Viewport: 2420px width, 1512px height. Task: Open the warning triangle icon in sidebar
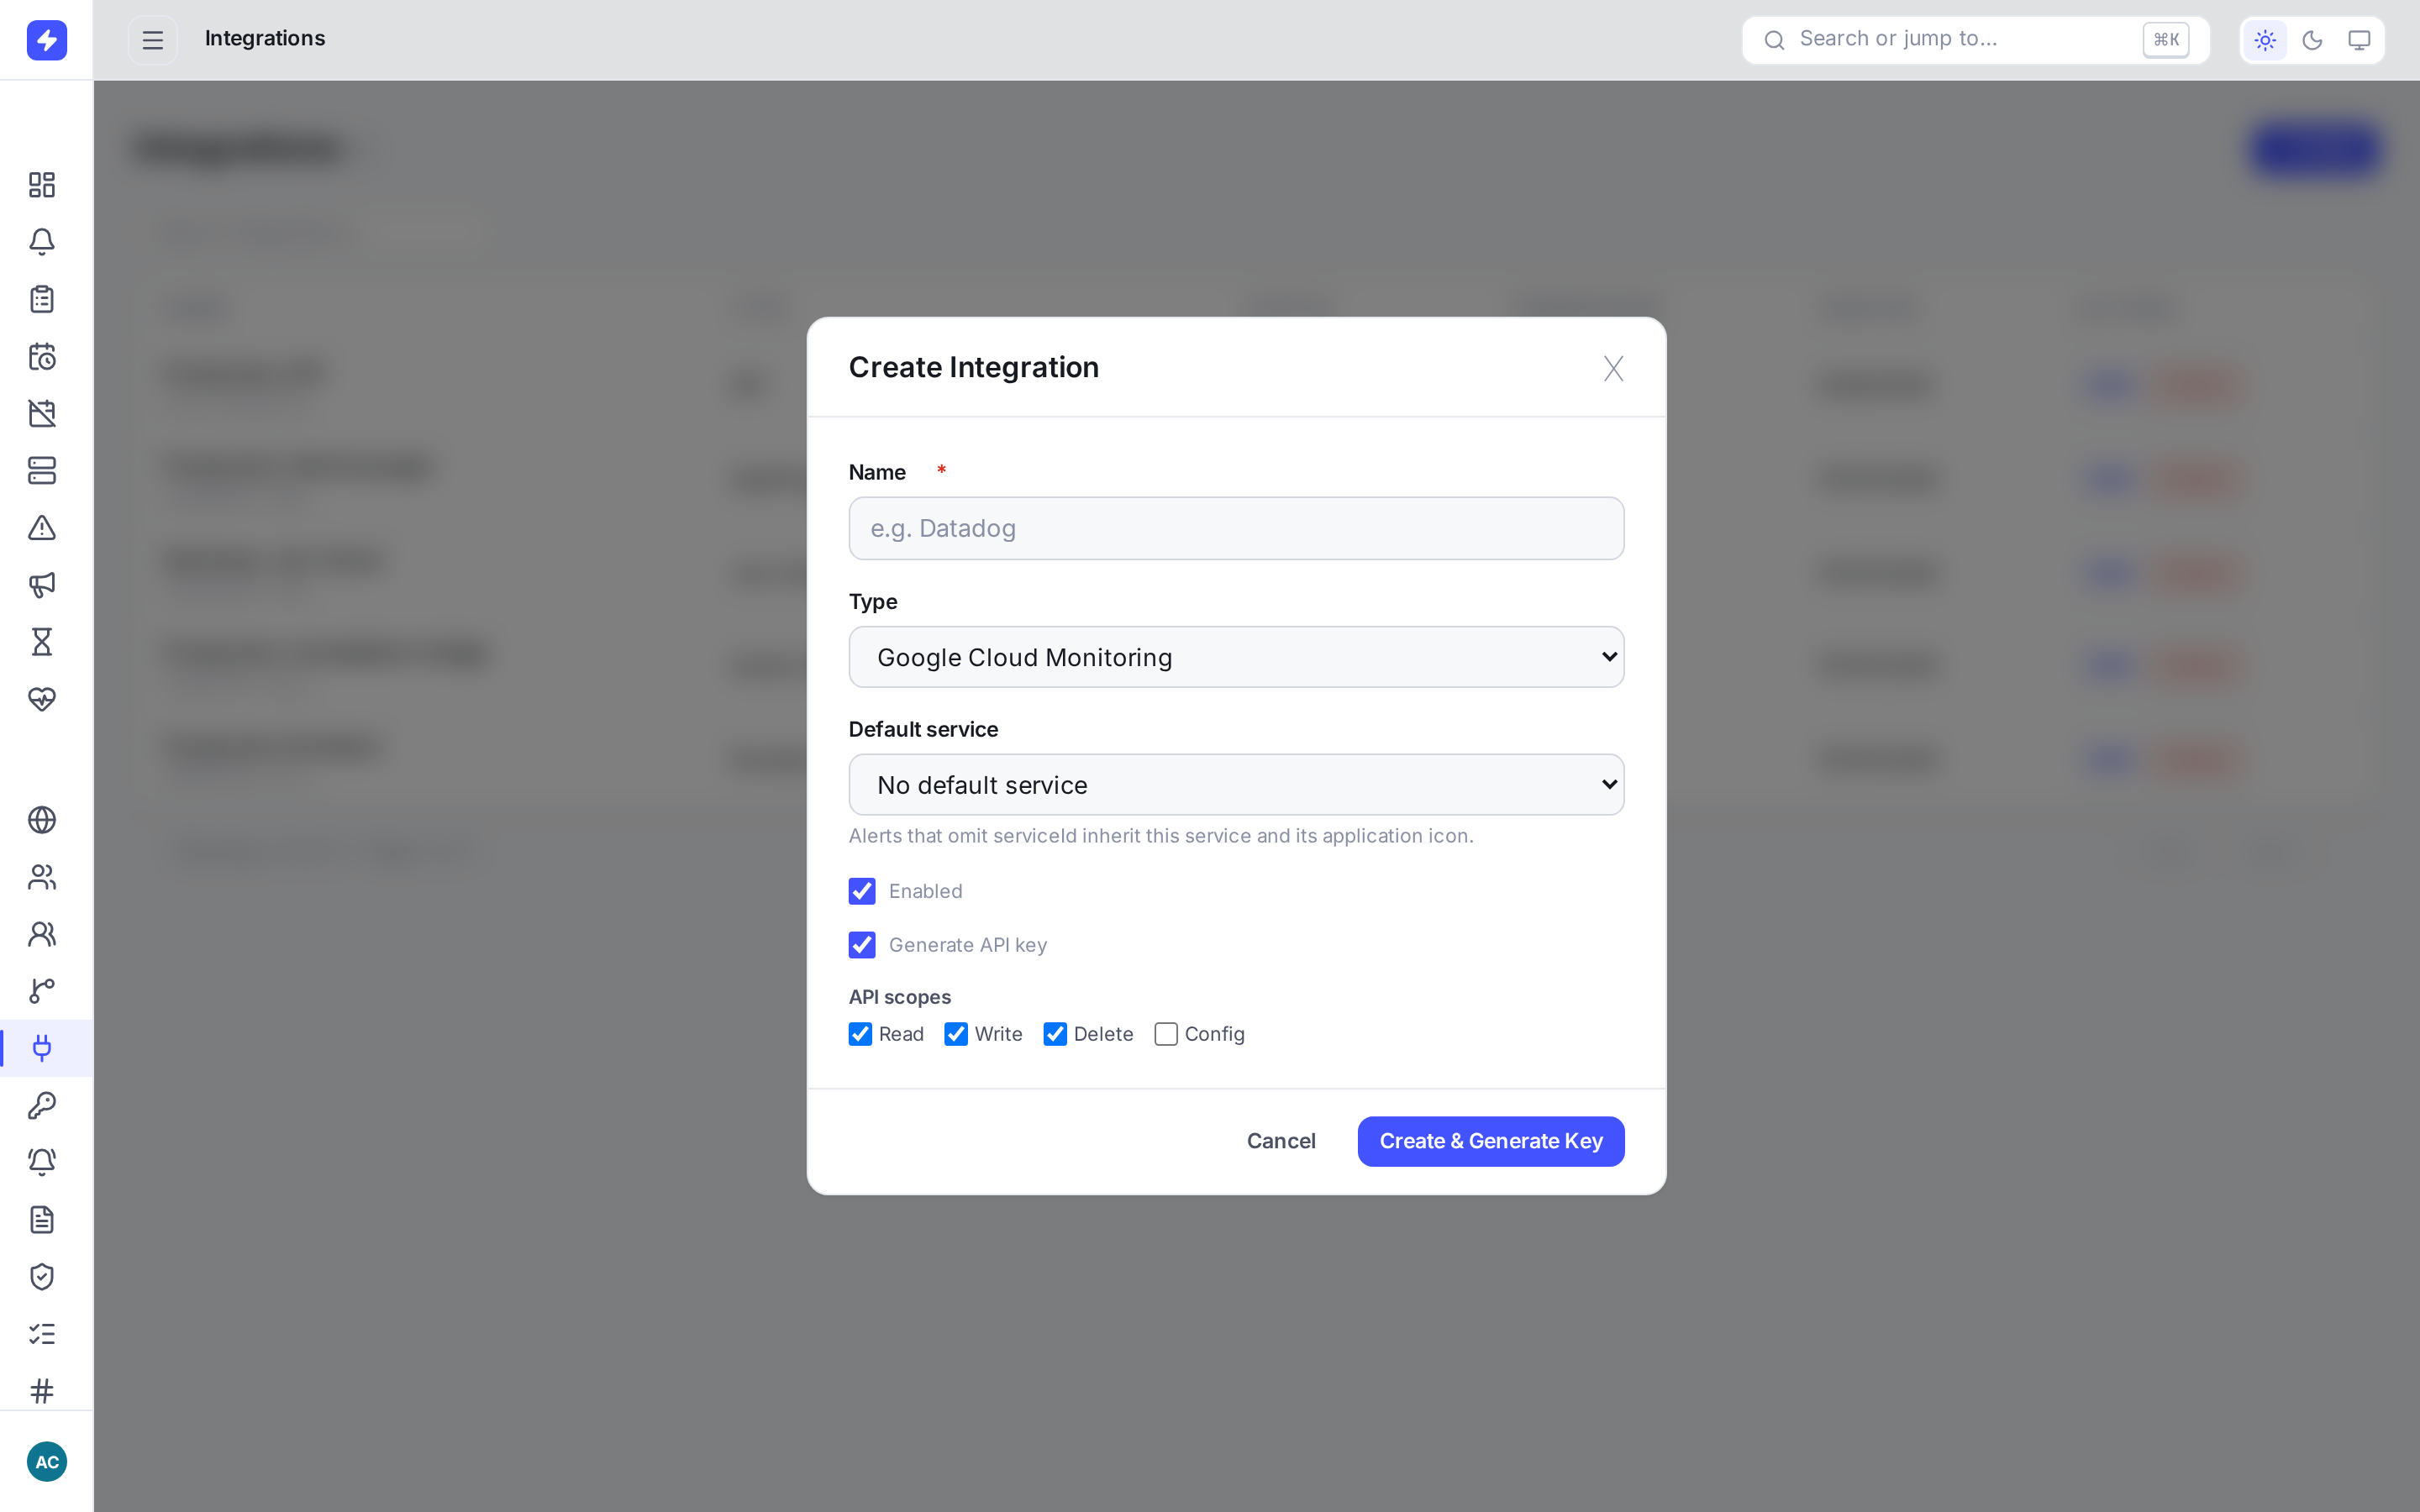tap(42, 527)
